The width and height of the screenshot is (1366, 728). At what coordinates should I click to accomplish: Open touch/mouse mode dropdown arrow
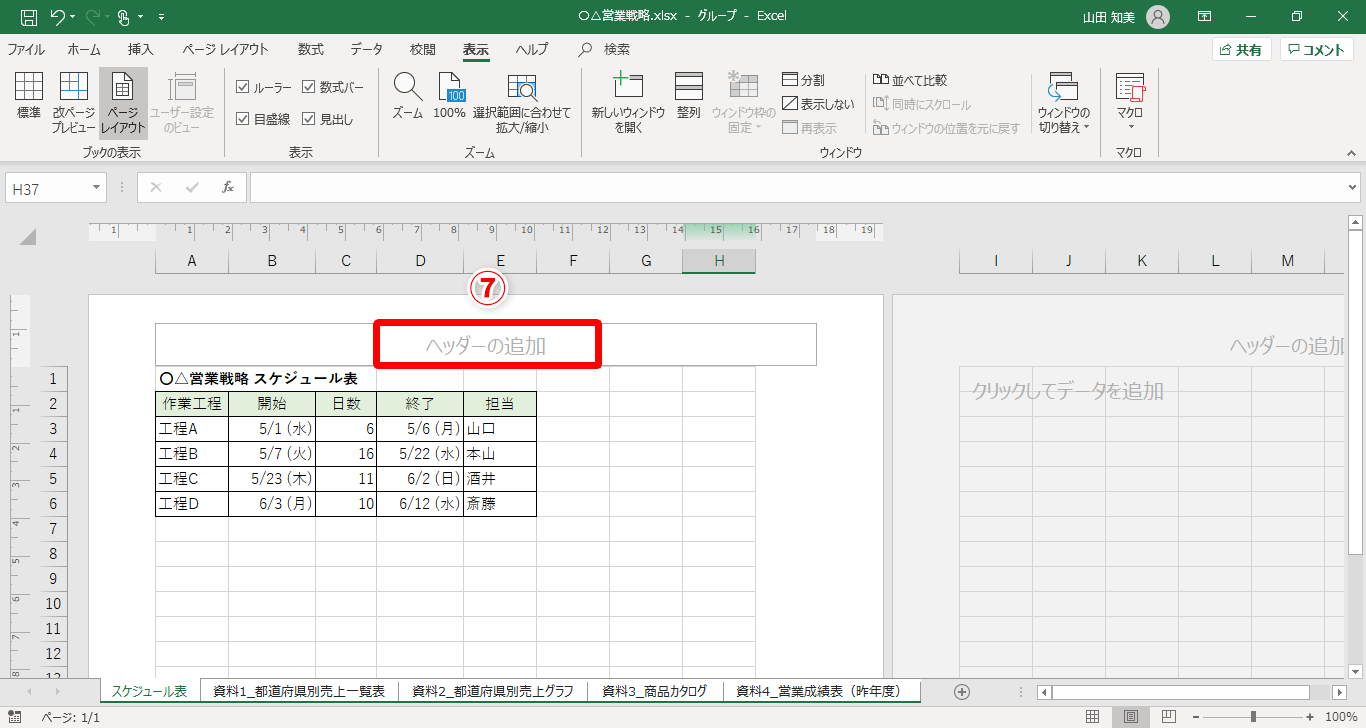coord(141,16)
